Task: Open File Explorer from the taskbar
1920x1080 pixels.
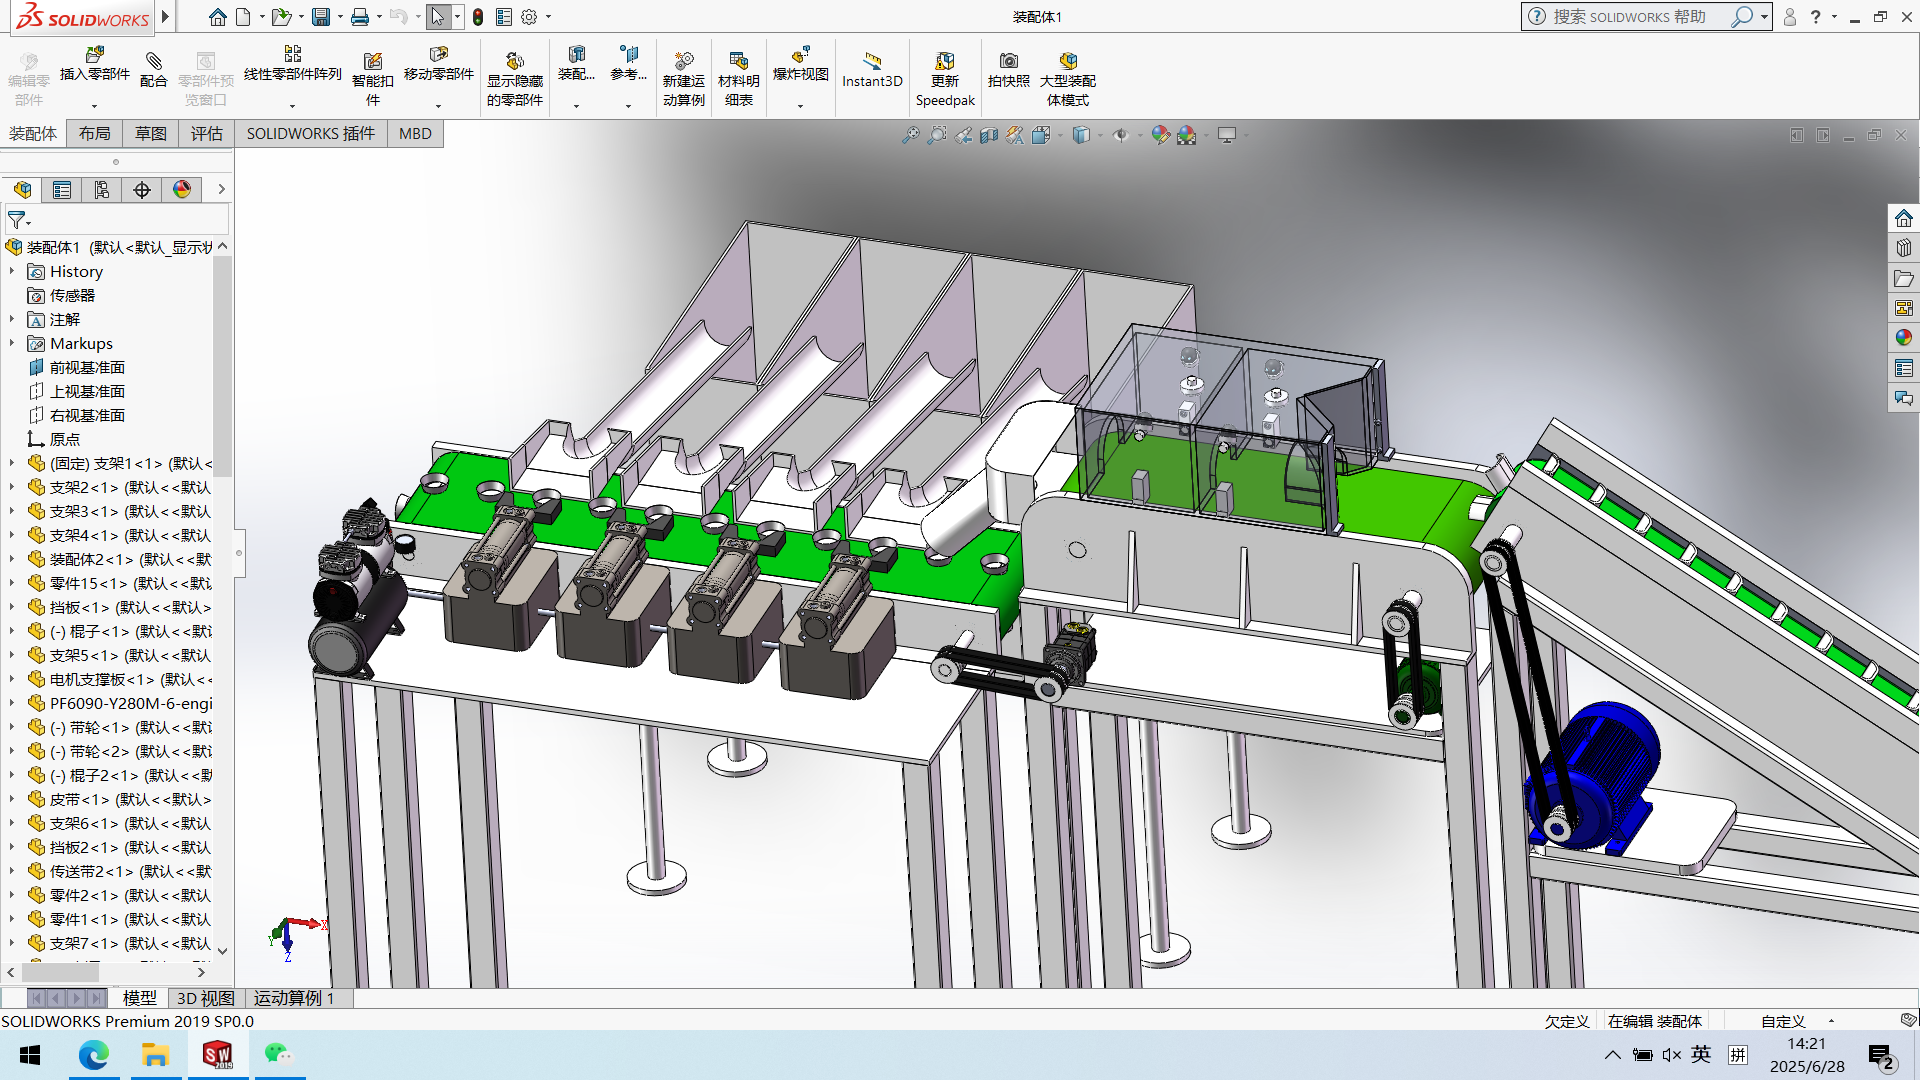Action: (155, 1055)
